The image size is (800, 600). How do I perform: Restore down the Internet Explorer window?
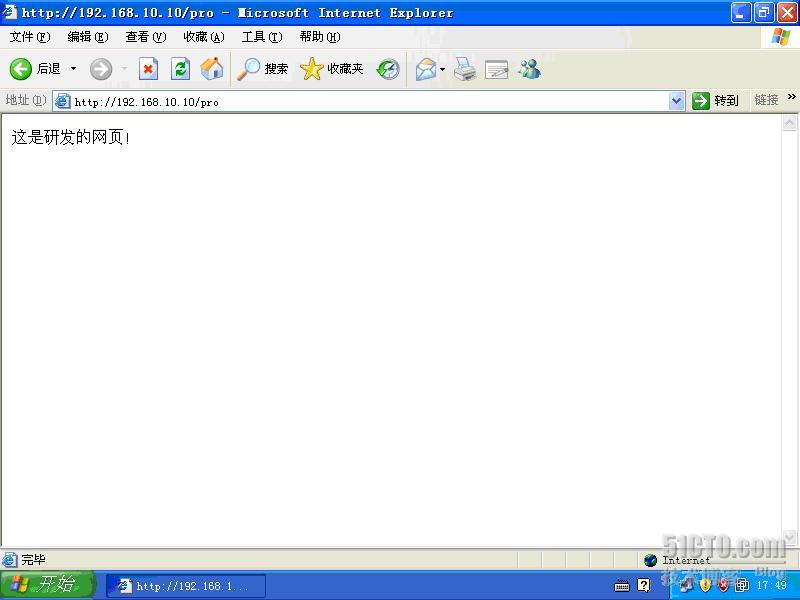[764, 13]
